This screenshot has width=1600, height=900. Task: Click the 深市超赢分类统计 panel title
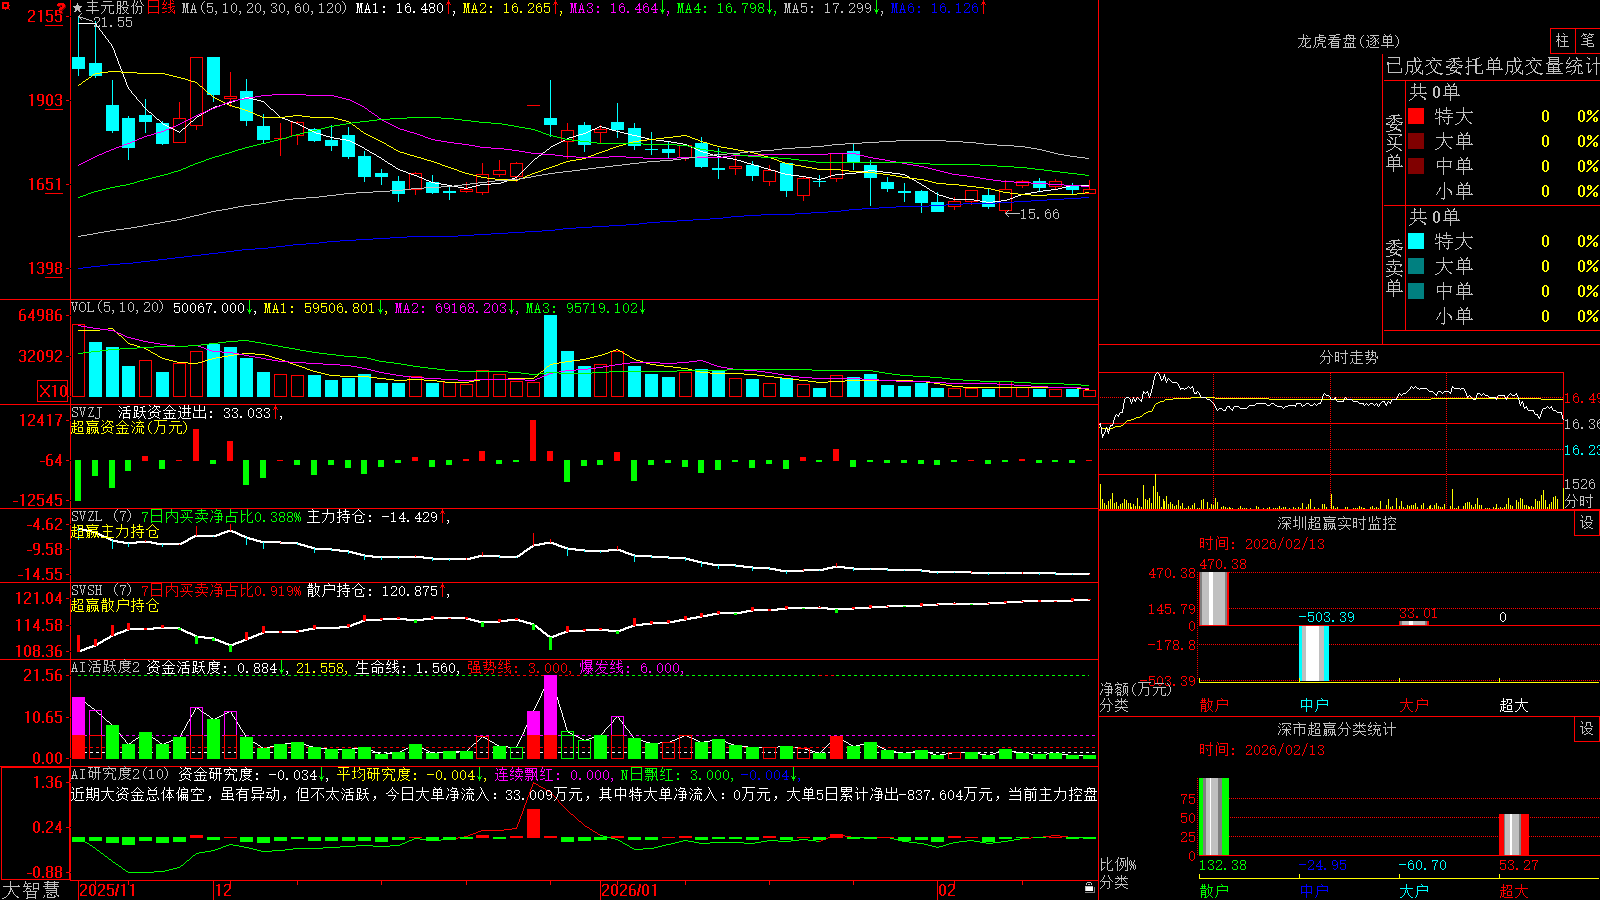(1337, 729)
